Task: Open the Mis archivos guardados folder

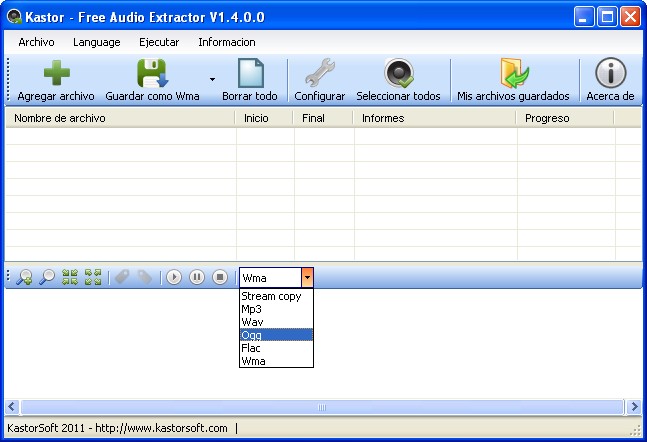Action: point(513,73)
